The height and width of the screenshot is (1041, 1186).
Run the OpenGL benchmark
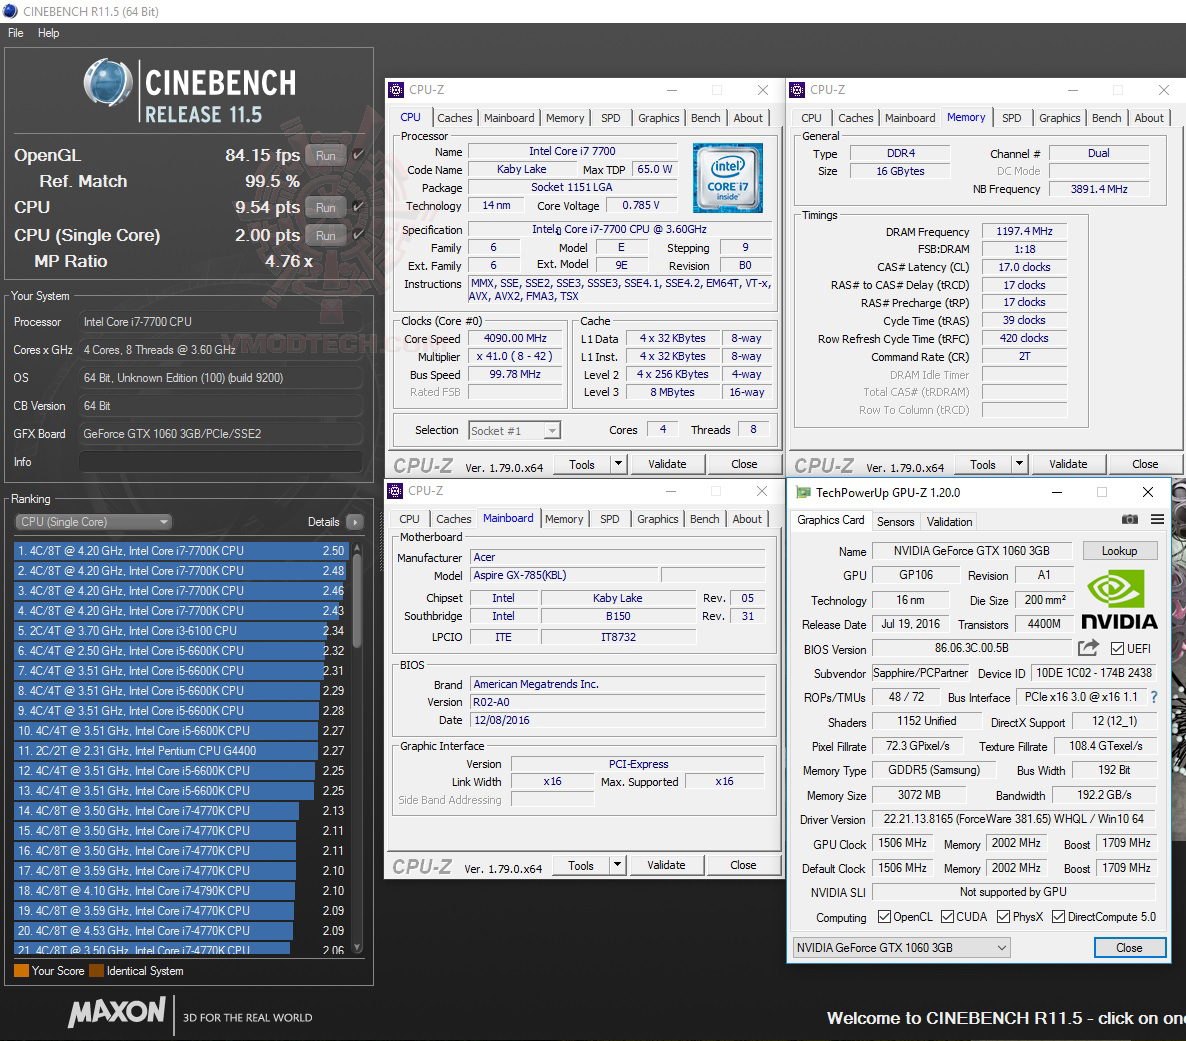pos(326,155)
